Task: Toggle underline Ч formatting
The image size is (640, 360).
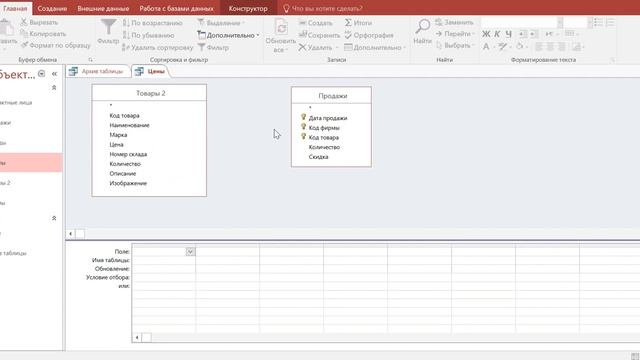Action: point(508,34)
